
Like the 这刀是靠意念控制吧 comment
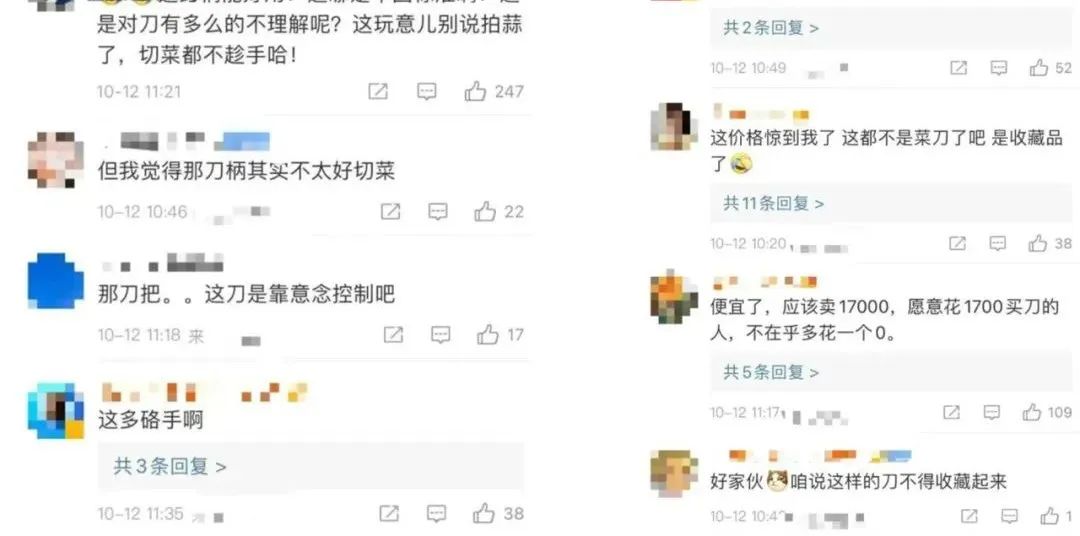coord(488,335)
